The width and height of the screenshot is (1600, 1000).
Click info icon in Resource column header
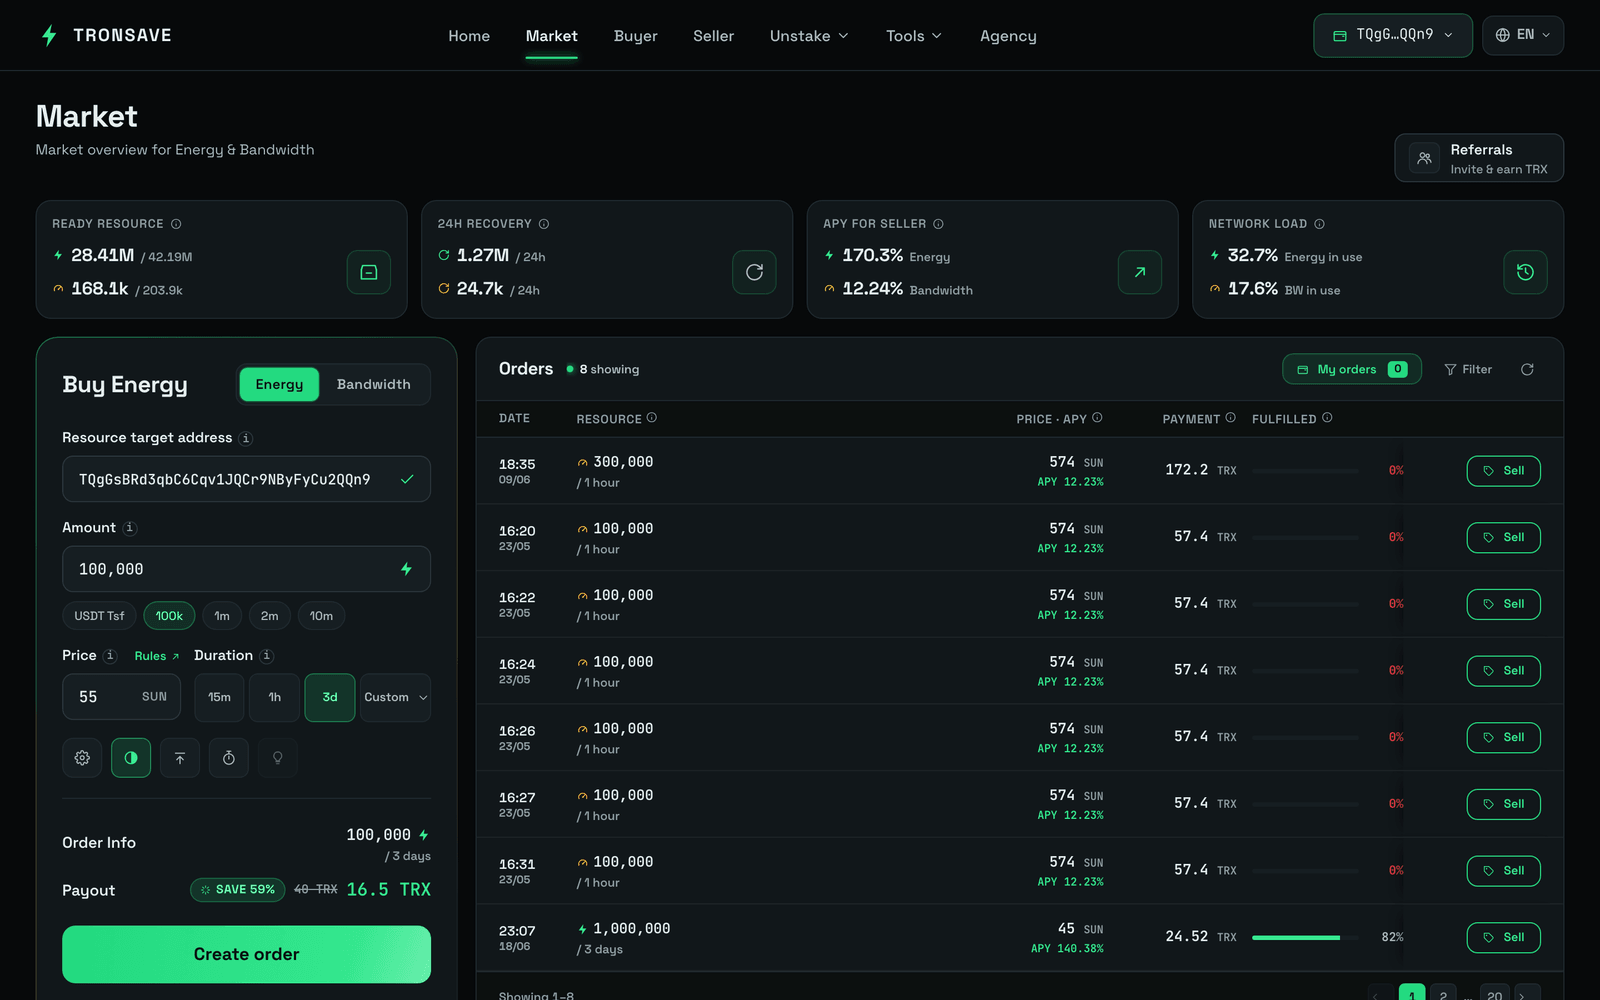pos(652,418)
